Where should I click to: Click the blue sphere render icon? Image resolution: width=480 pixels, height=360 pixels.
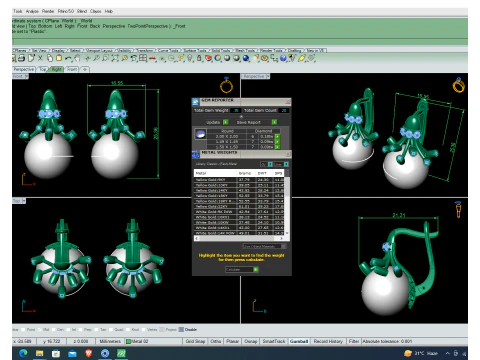[246, 58]
